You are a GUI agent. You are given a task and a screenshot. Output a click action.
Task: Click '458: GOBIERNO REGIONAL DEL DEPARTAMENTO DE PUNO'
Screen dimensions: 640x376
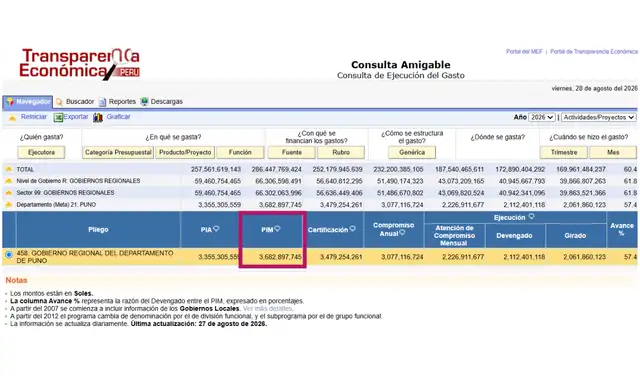coord(95,257)
